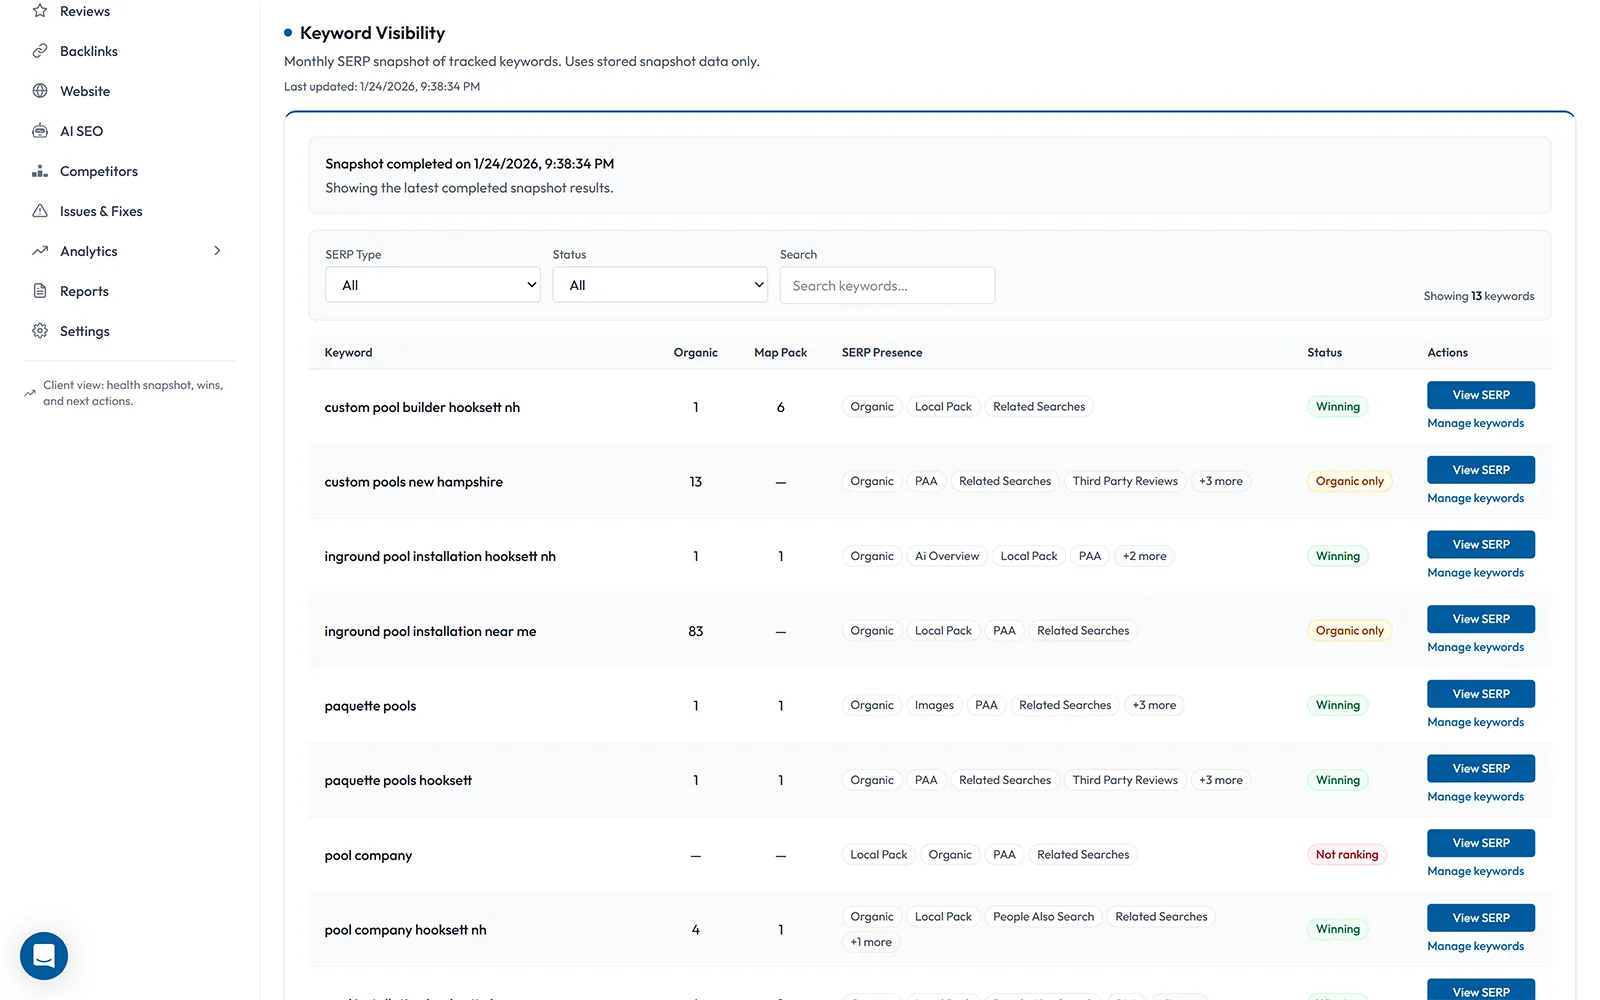Screen dimensions: 1600x1000
Task: Expand the Analytics submenu chevron
Action: (x=217, y=250)
